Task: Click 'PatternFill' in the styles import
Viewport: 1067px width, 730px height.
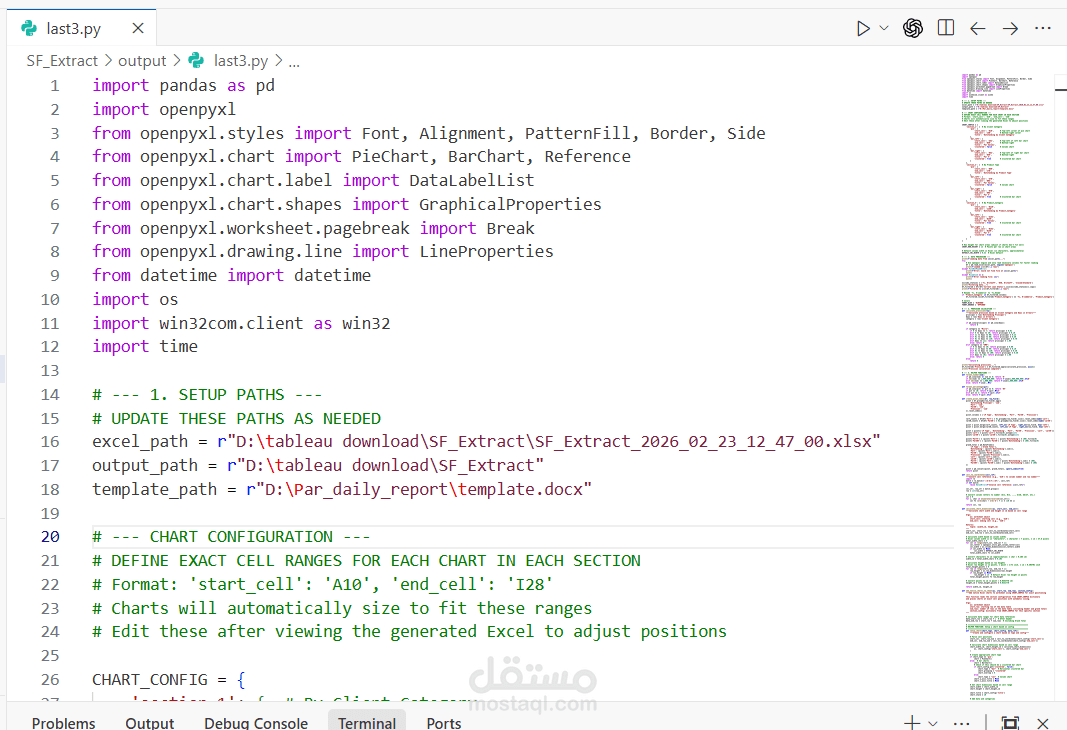Action: click(x=577, y=133)
